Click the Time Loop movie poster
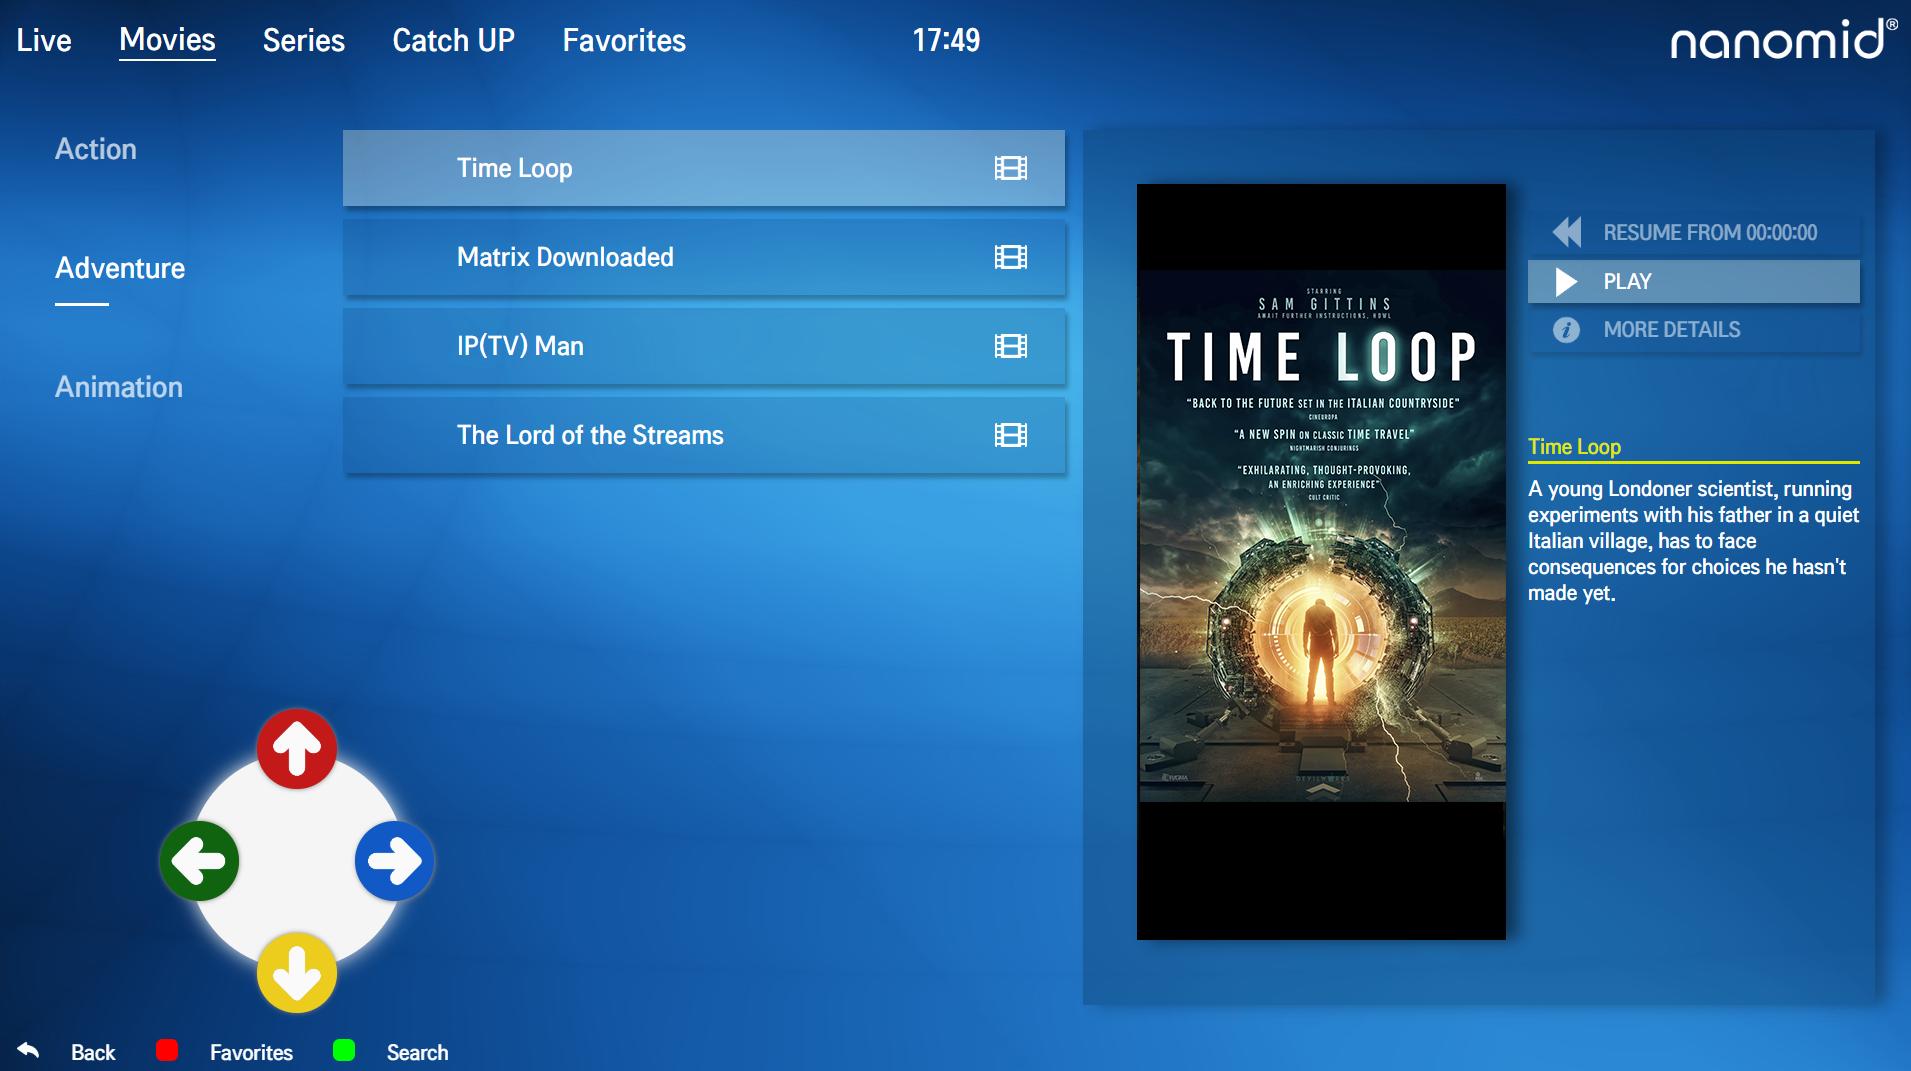Image resolution: width=1911 pixels, height=1071 pixels. (1321, 561)
